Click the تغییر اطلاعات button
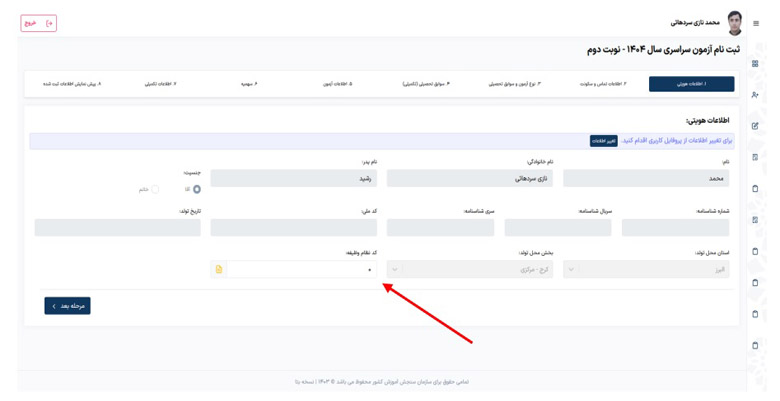Screen dimensions: 780x401 604,141
